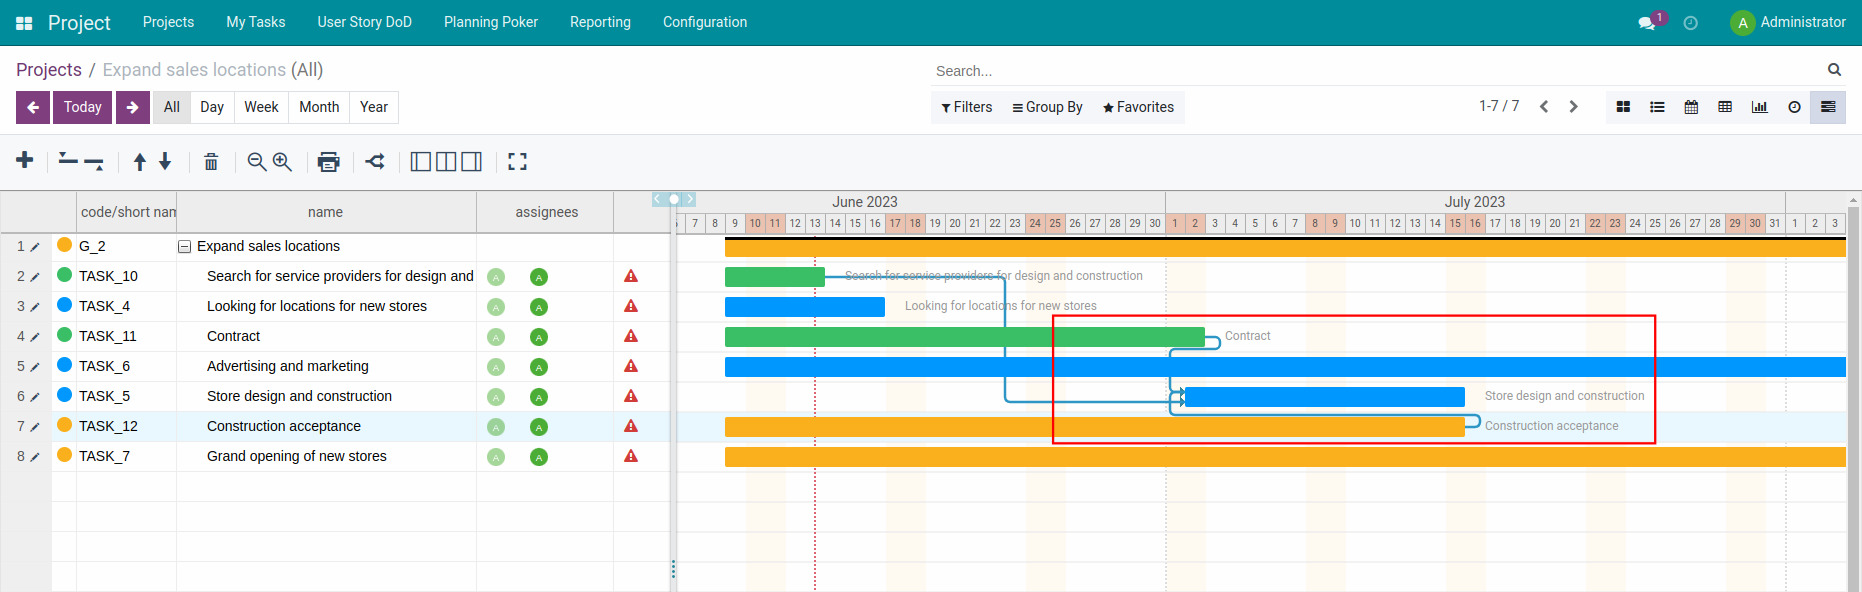Image resolution: width=1862 pixels, height=592 pixels.
Task: Select the Week time scale
Action: pos(261,107)
